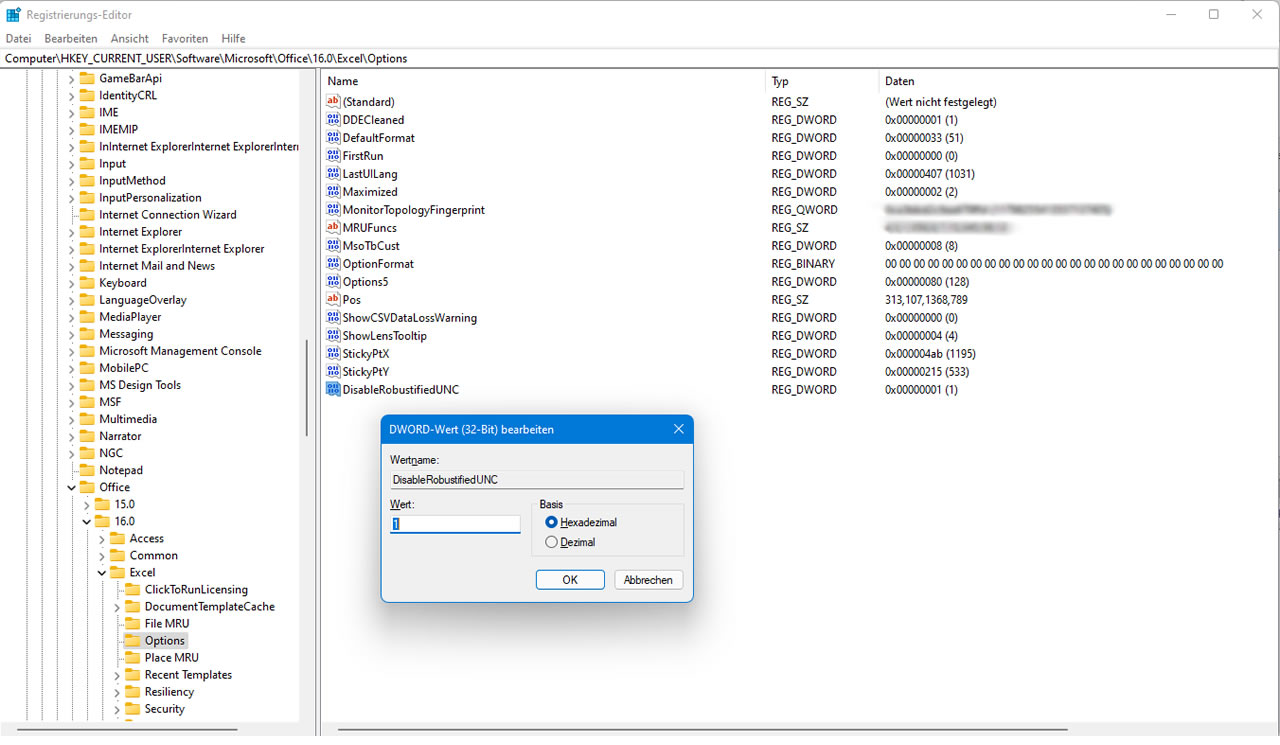The width and height of the screenshot is (1280, 745).
Task: Collapse the 16.0 tree node
Action: click(x=86, y=522)
